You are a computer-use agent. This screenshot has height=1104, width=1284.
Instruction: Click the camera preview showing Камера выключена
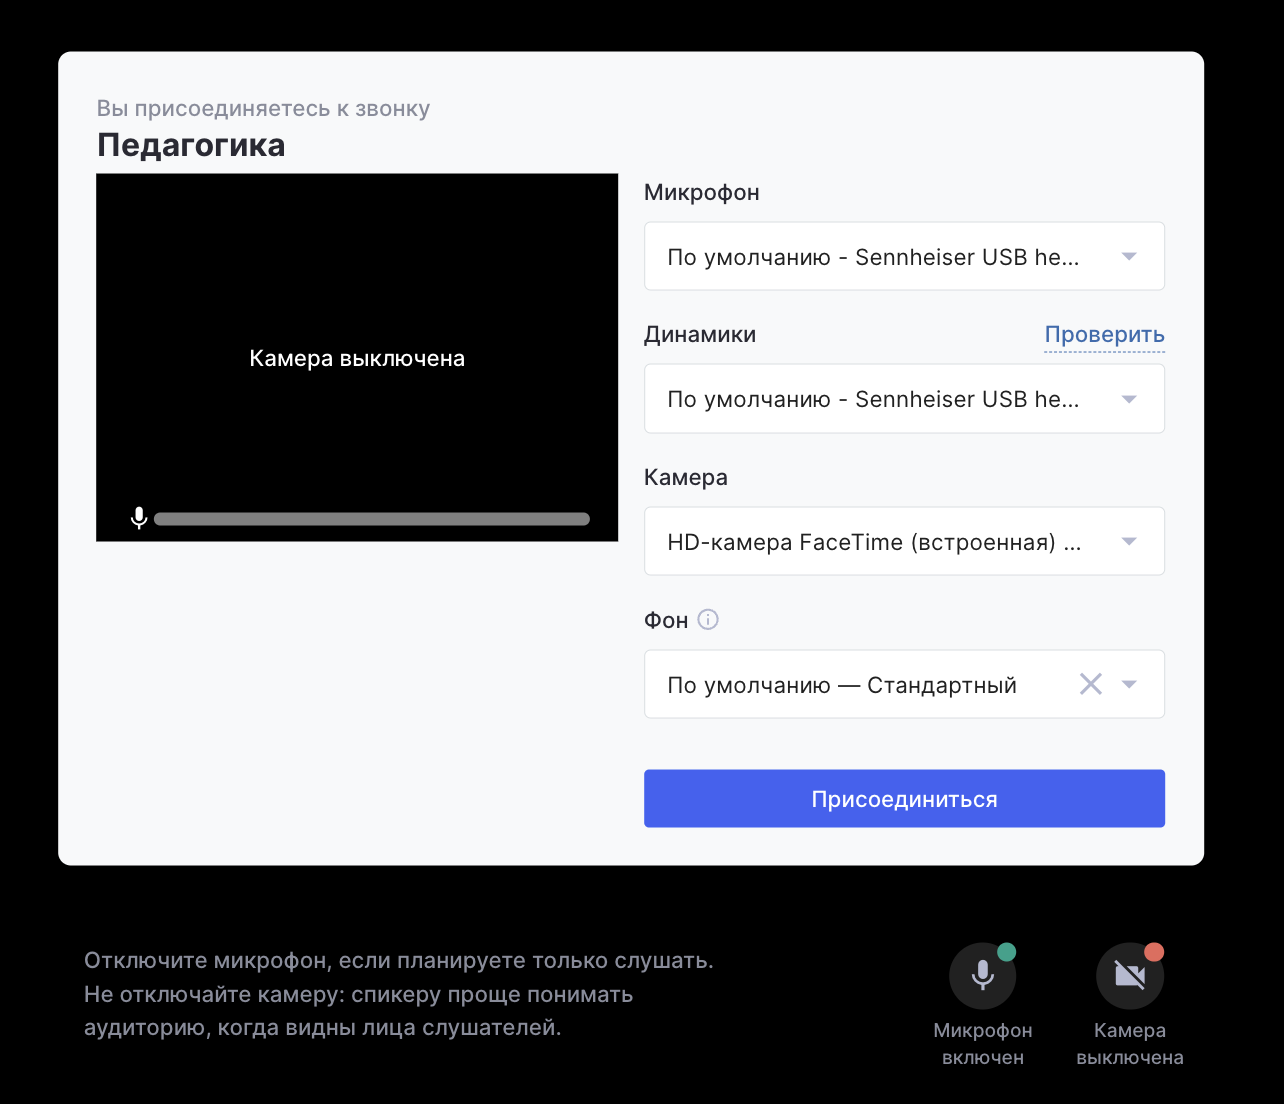357,357
